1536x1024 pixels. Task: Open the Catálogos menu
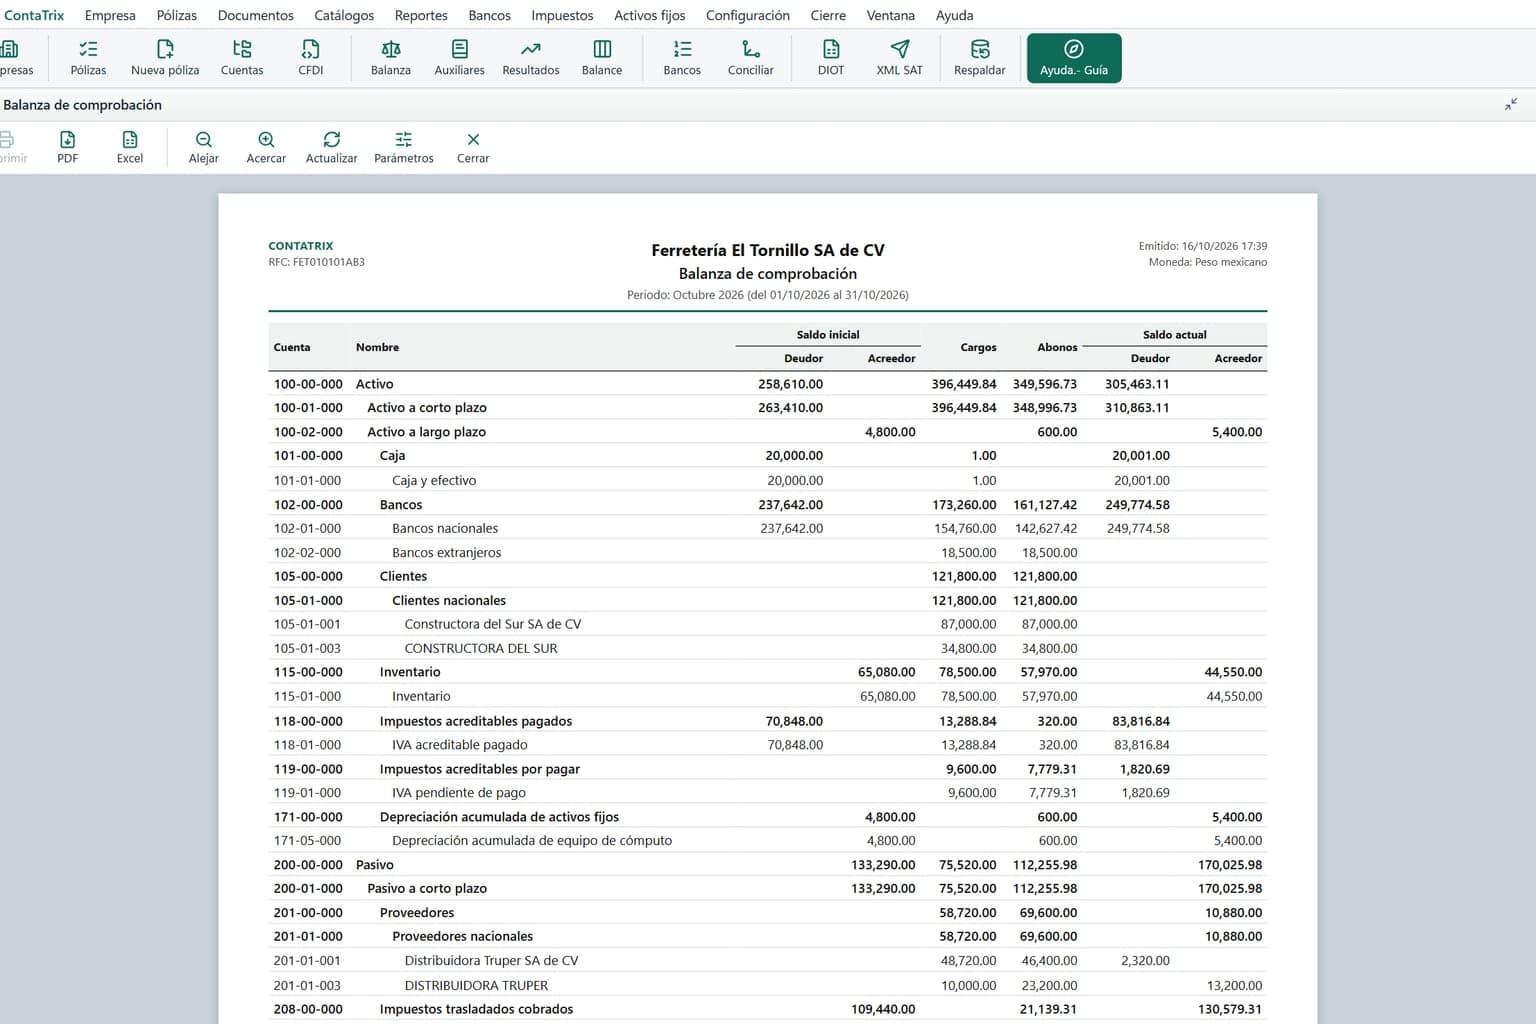(x=344, y=15)
